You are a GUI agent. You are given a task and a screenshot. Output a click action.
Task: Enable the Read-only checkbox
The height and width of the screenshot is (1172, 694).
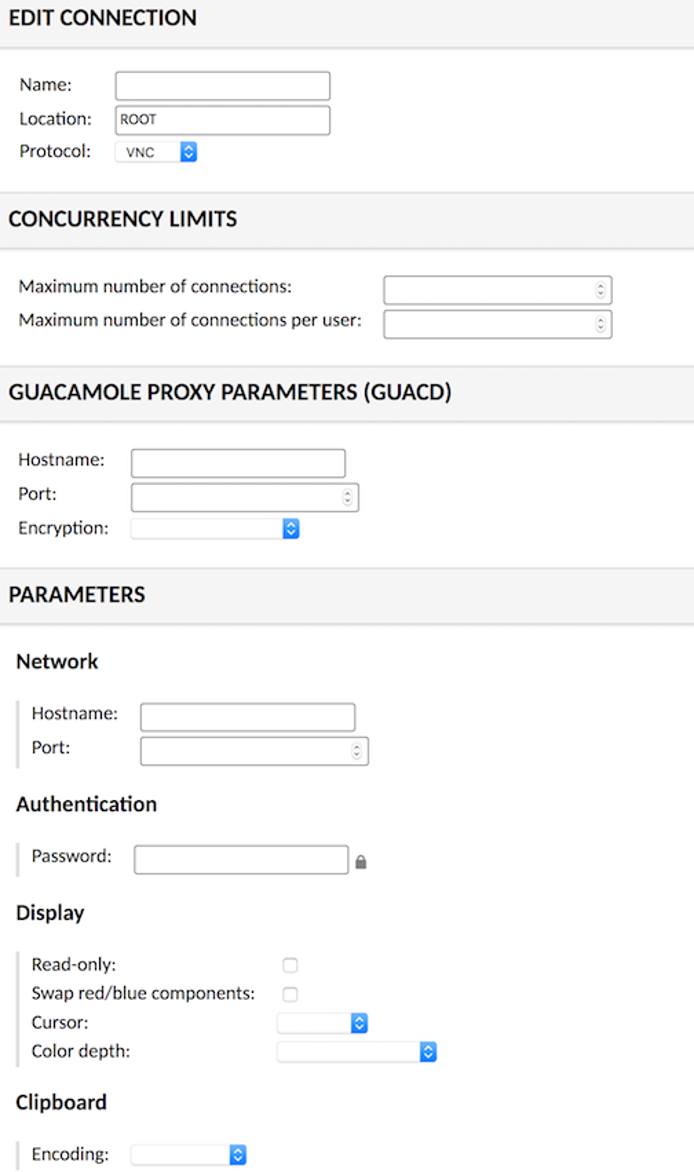pos(290,964)
